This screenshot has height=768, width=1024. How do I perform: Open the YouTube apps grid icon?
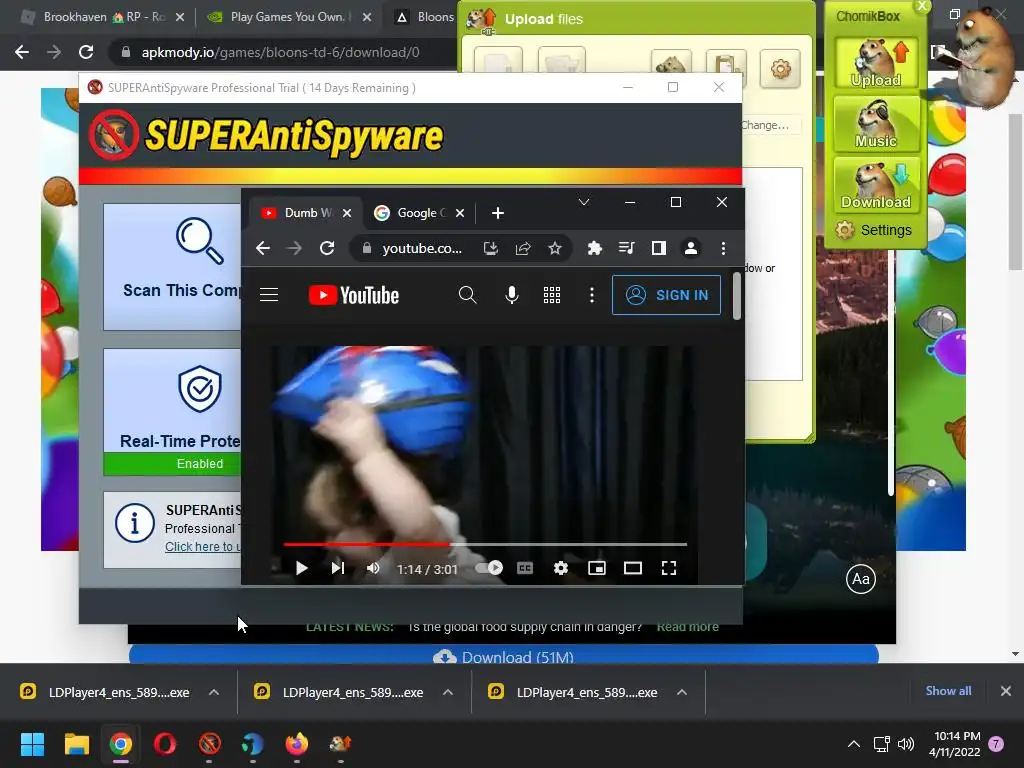pyautogui.click(x=552, y=295)
